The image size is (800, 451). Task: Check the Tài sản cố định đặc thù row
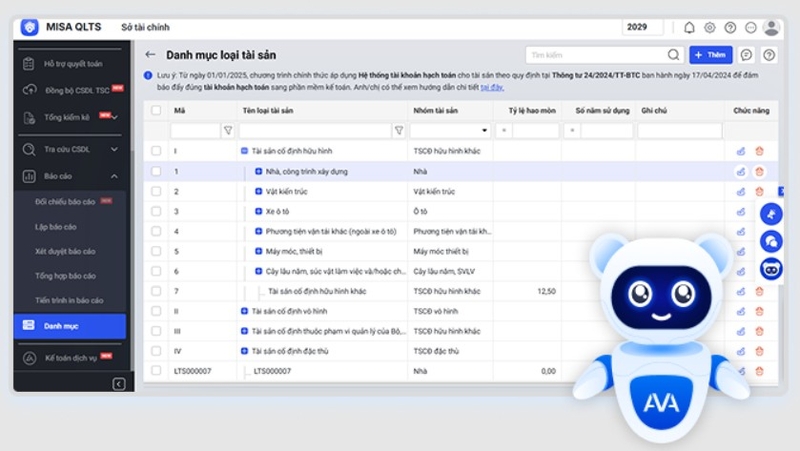coord(156,350)
